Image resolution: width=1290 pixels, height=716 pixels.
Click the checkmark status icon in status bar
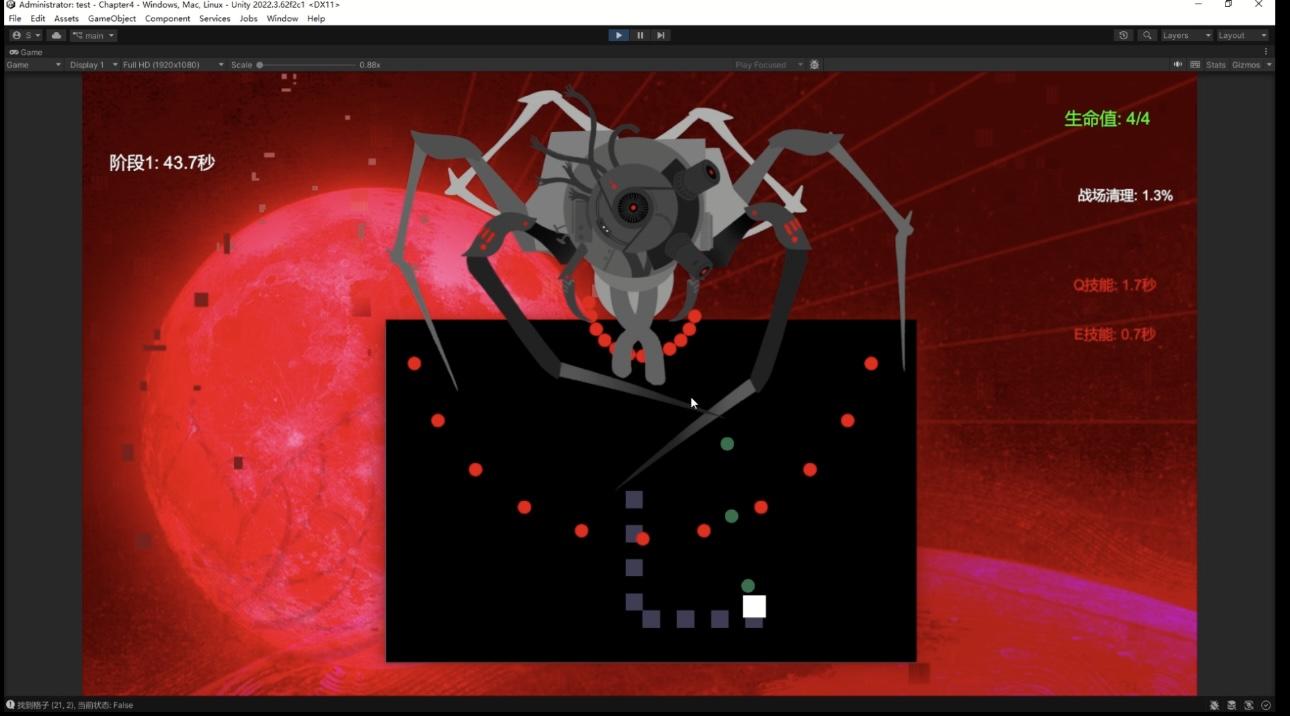[1266, 705]
